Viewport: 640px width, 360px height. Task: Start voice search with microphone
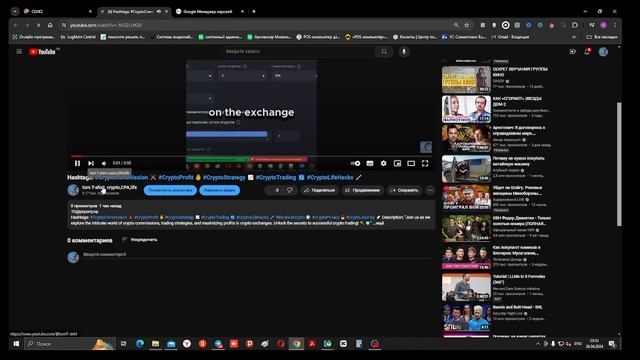click(404, 51)
